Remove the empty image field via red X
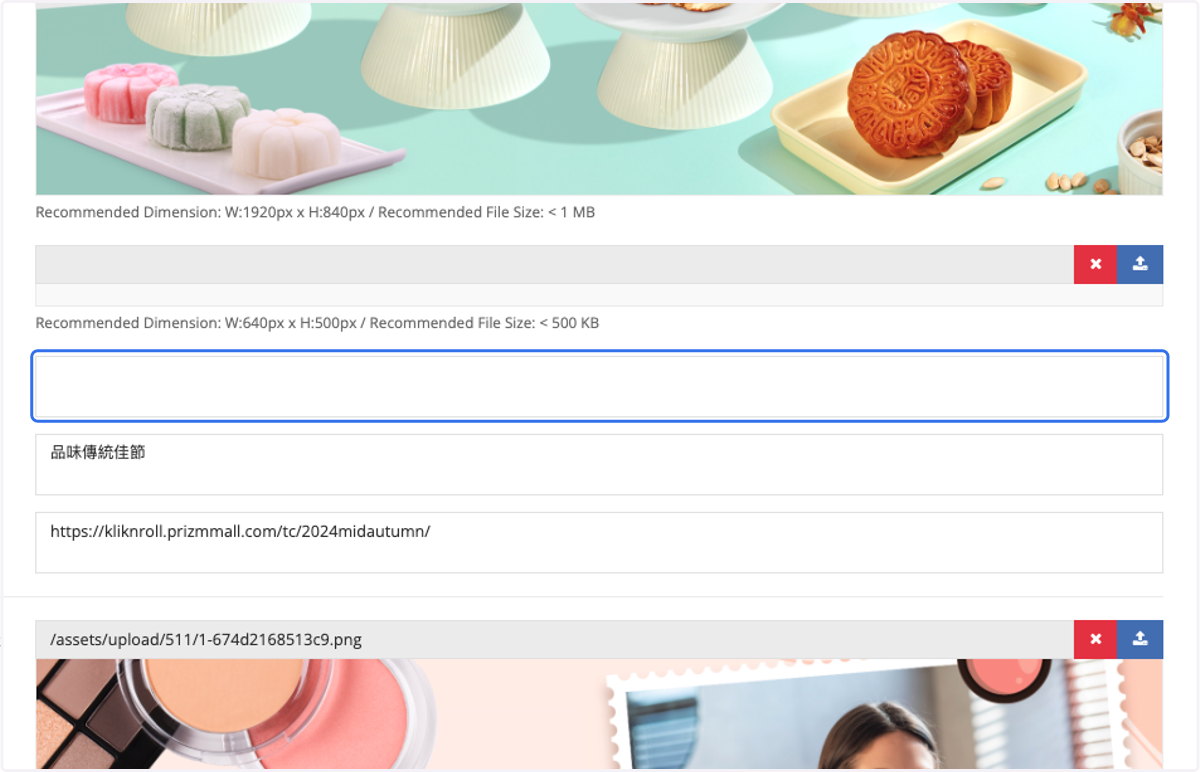 tap(1095, 265)
